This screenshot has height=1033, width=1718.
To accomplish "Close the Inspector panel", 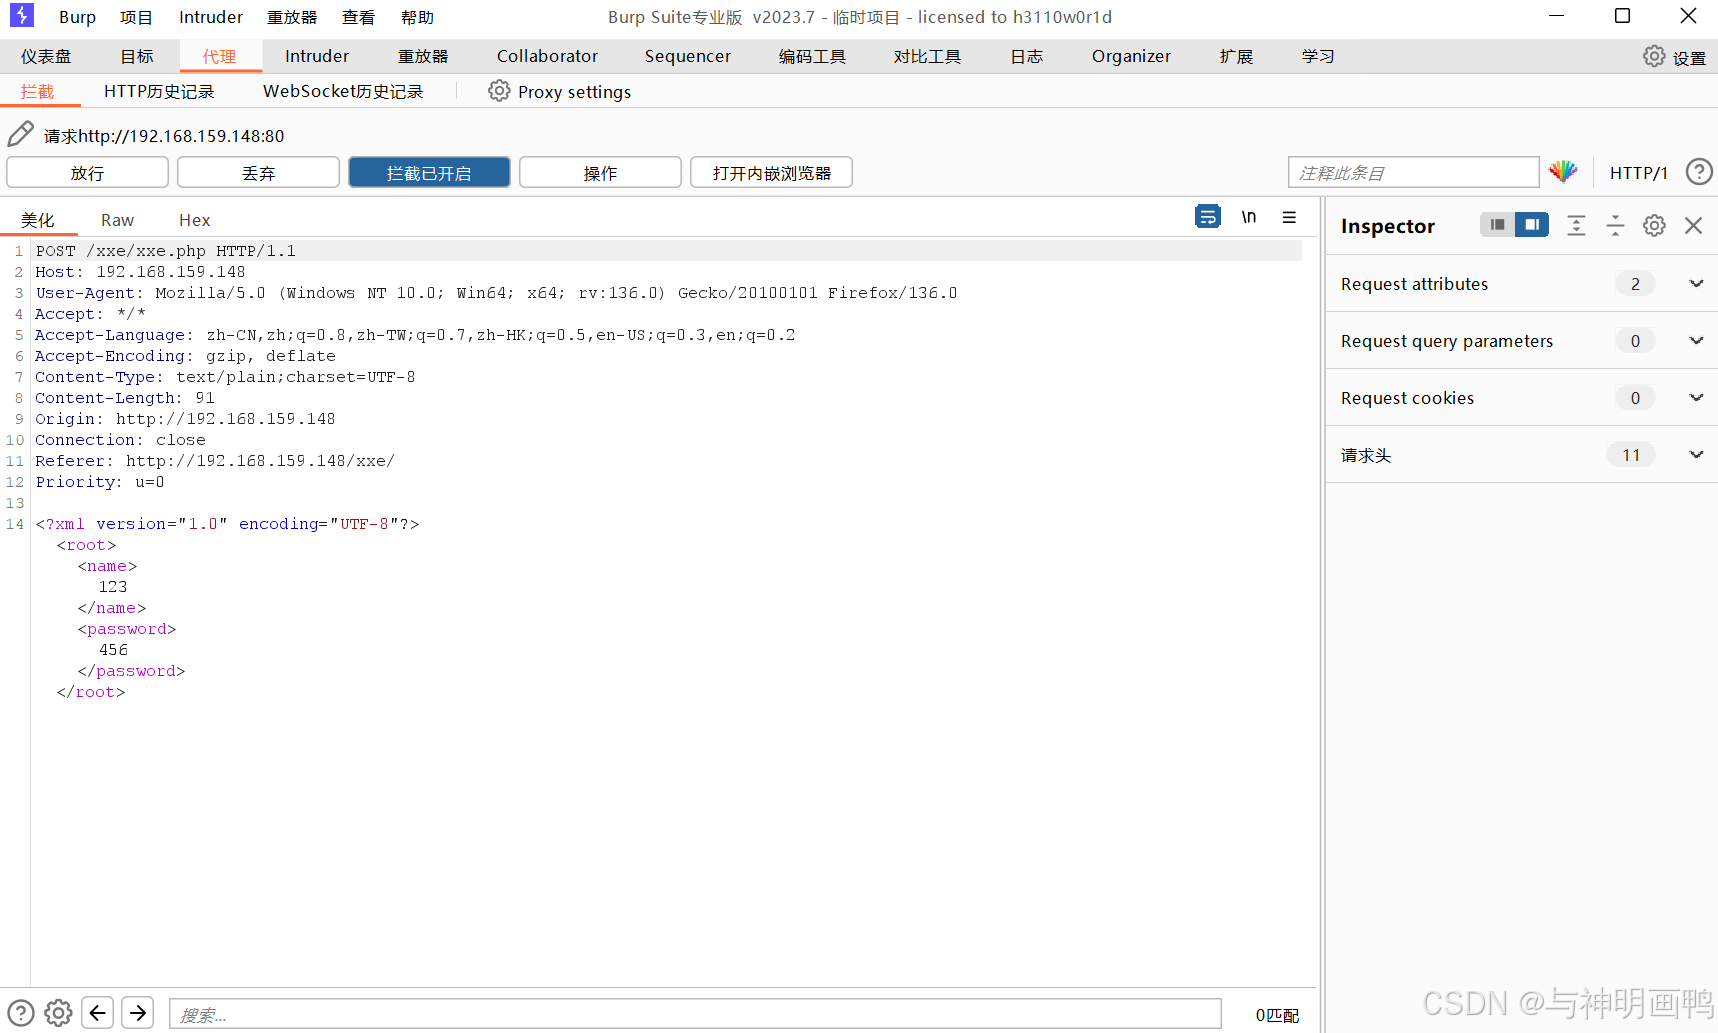I will point(1693,225).
